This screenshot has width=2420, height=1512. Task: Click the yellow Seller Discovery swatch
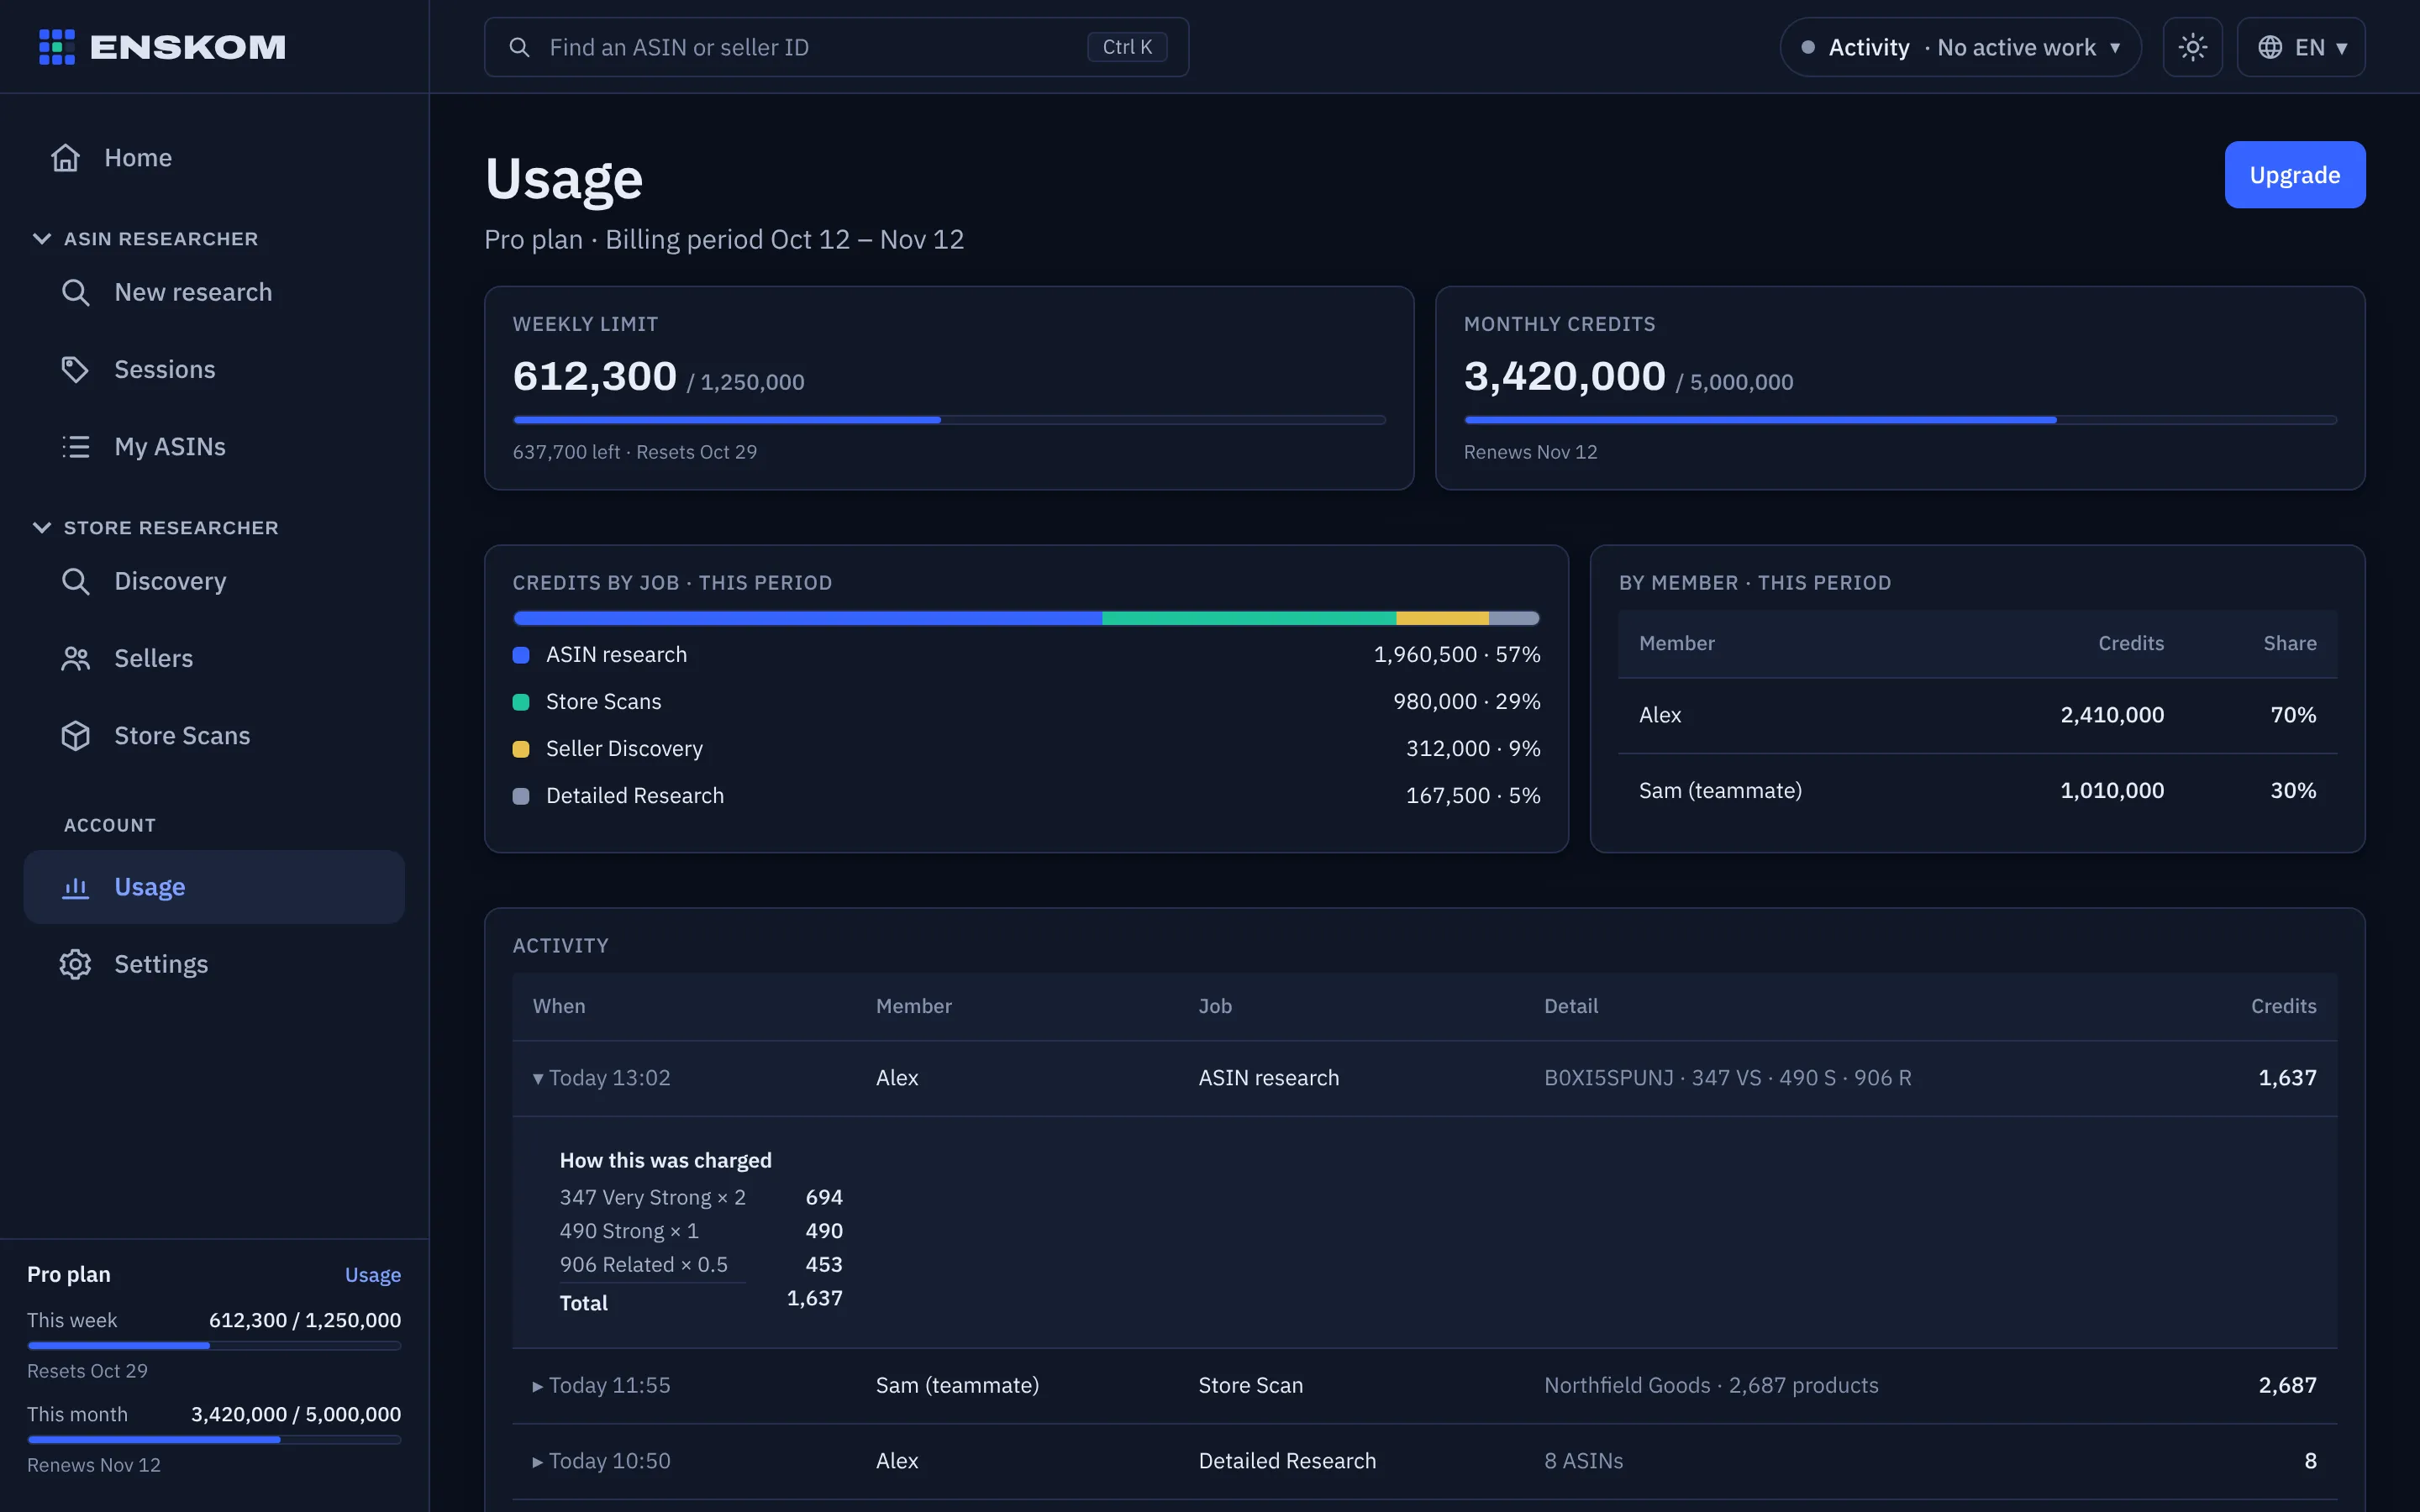pos(521,749)
